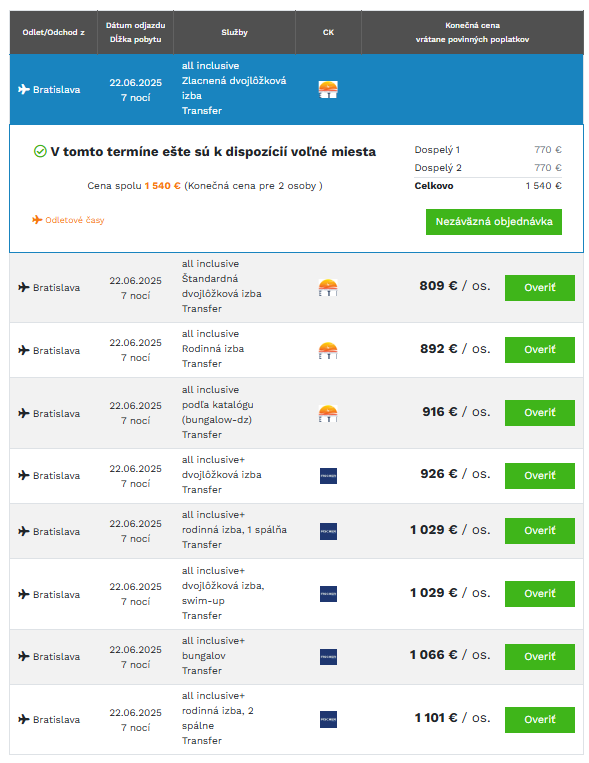Open the Odletové časy link
Viewport: 589px width, 763px height.
74,220
